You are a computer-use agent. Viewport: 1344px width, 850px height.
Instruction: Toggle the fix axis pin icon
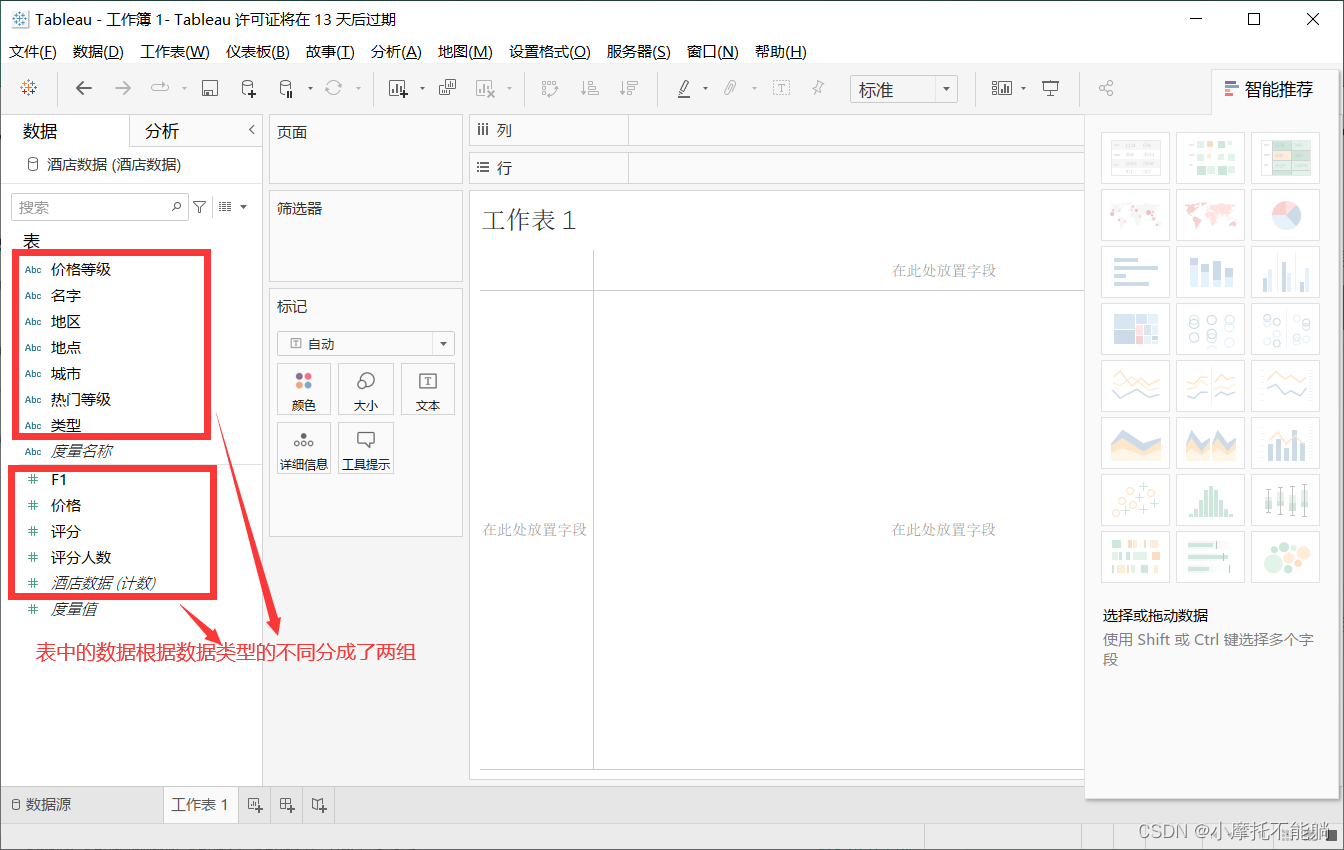tap(818, 88)
